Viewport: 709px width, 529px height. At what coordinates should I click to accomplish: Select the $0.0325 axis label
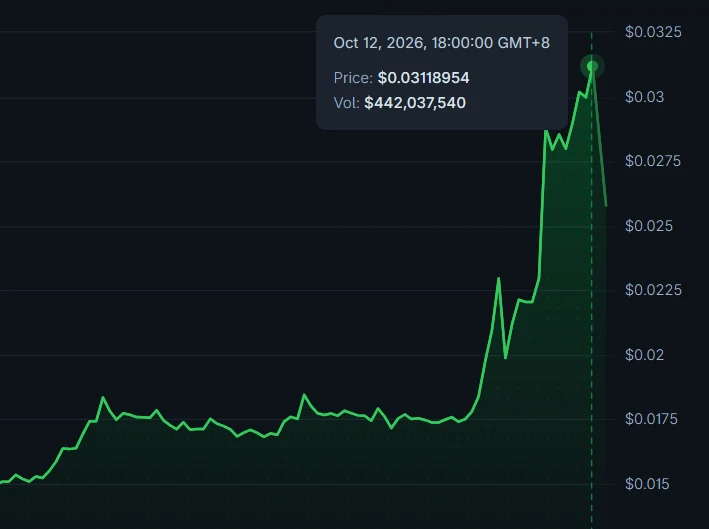(x=653, y=32)
